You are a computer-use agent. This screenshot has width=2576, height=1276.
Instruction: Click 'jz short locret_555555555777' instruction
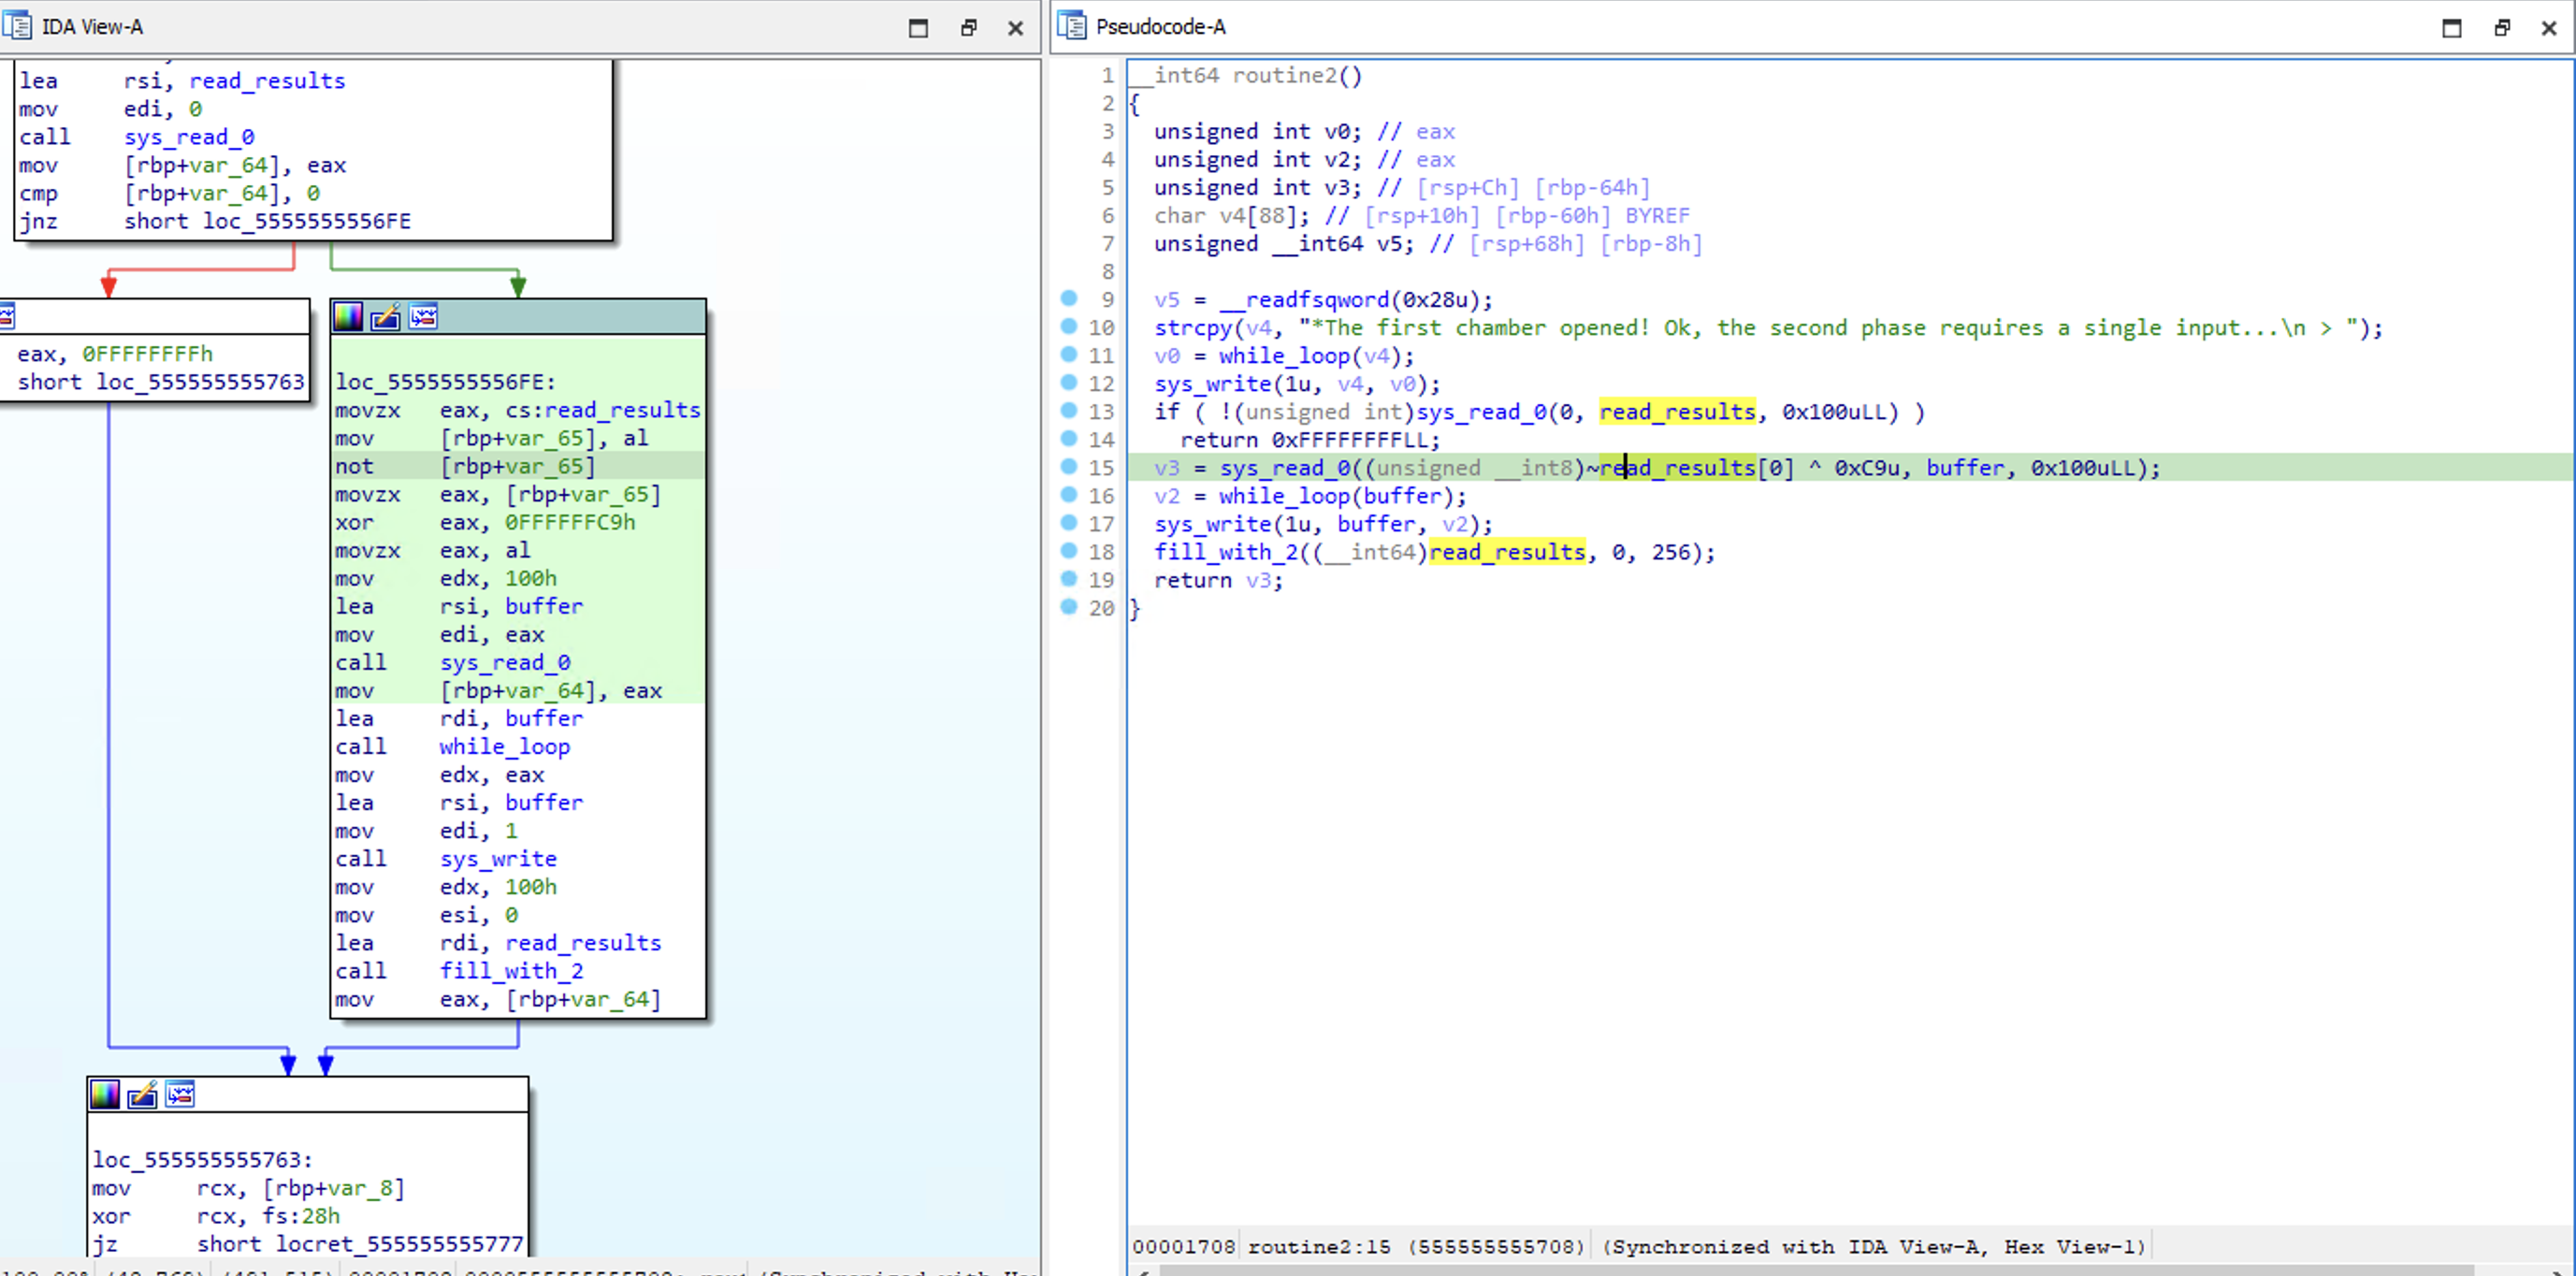pyautogui.click(x=308, y=1244)
